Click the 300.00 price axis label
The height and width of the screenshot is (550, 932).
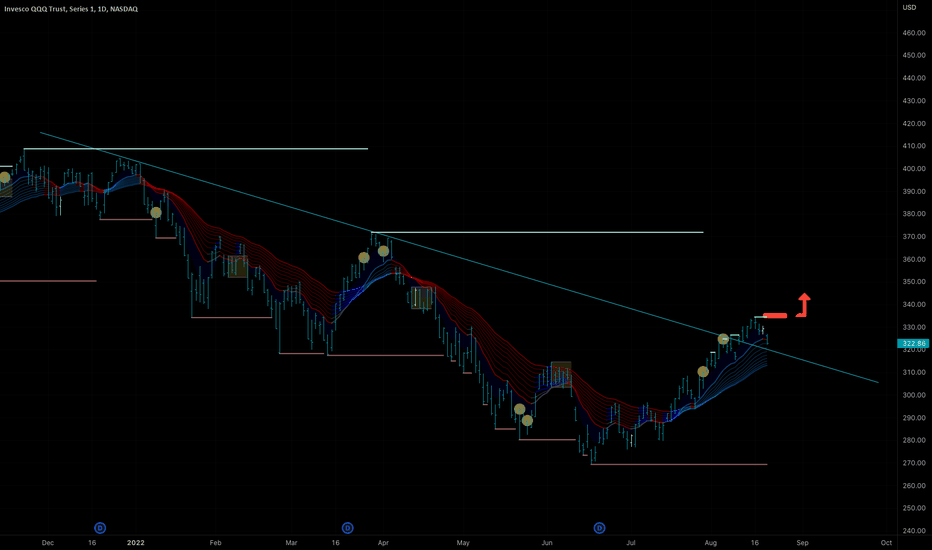click(914, 395)
